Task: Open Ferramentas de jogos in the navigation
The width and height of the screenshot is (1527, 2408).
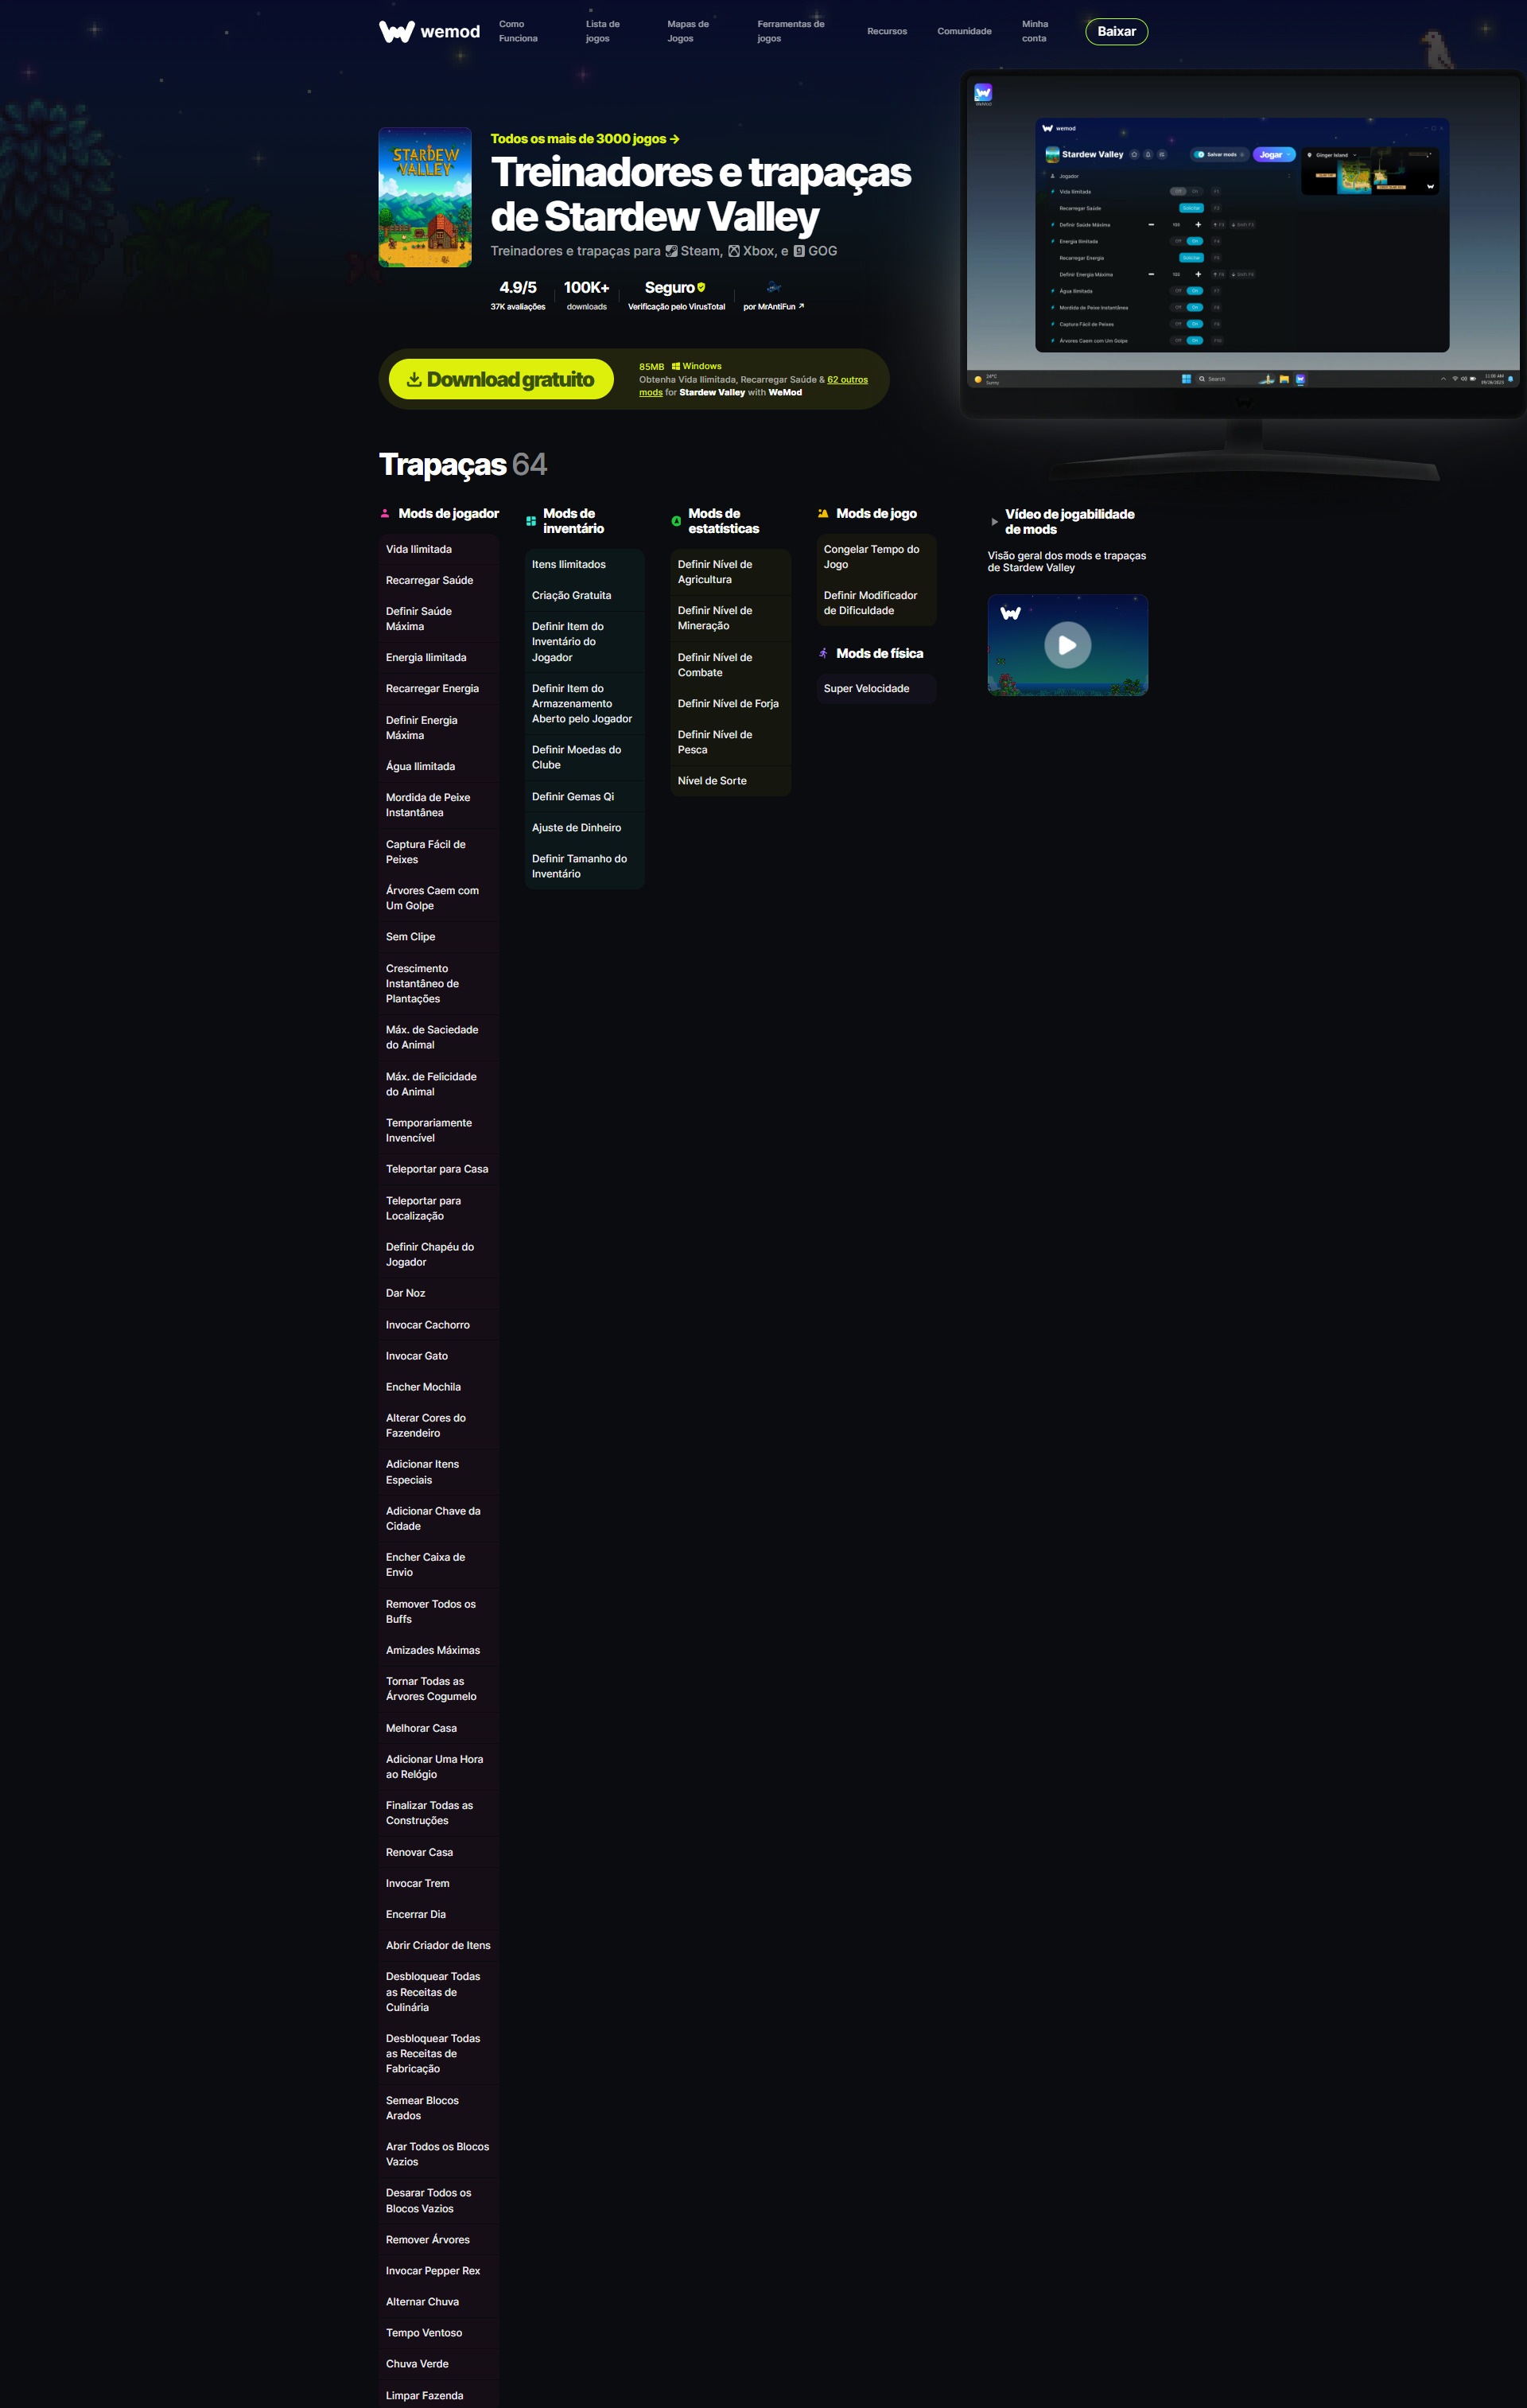Action: coord(791,31)
